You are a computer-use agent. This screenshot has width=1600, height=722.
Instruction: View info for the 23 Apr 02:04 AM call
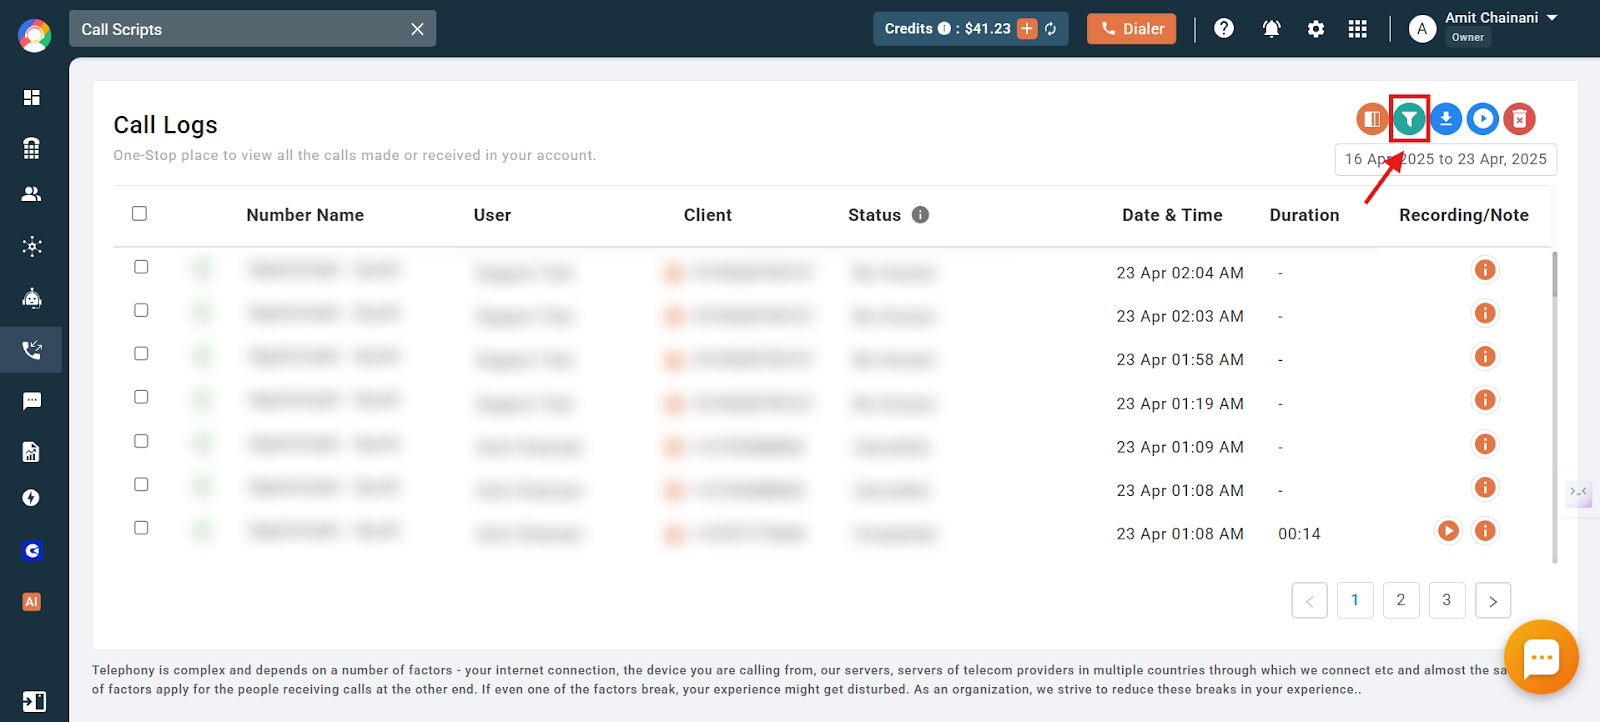point(1485,270)
